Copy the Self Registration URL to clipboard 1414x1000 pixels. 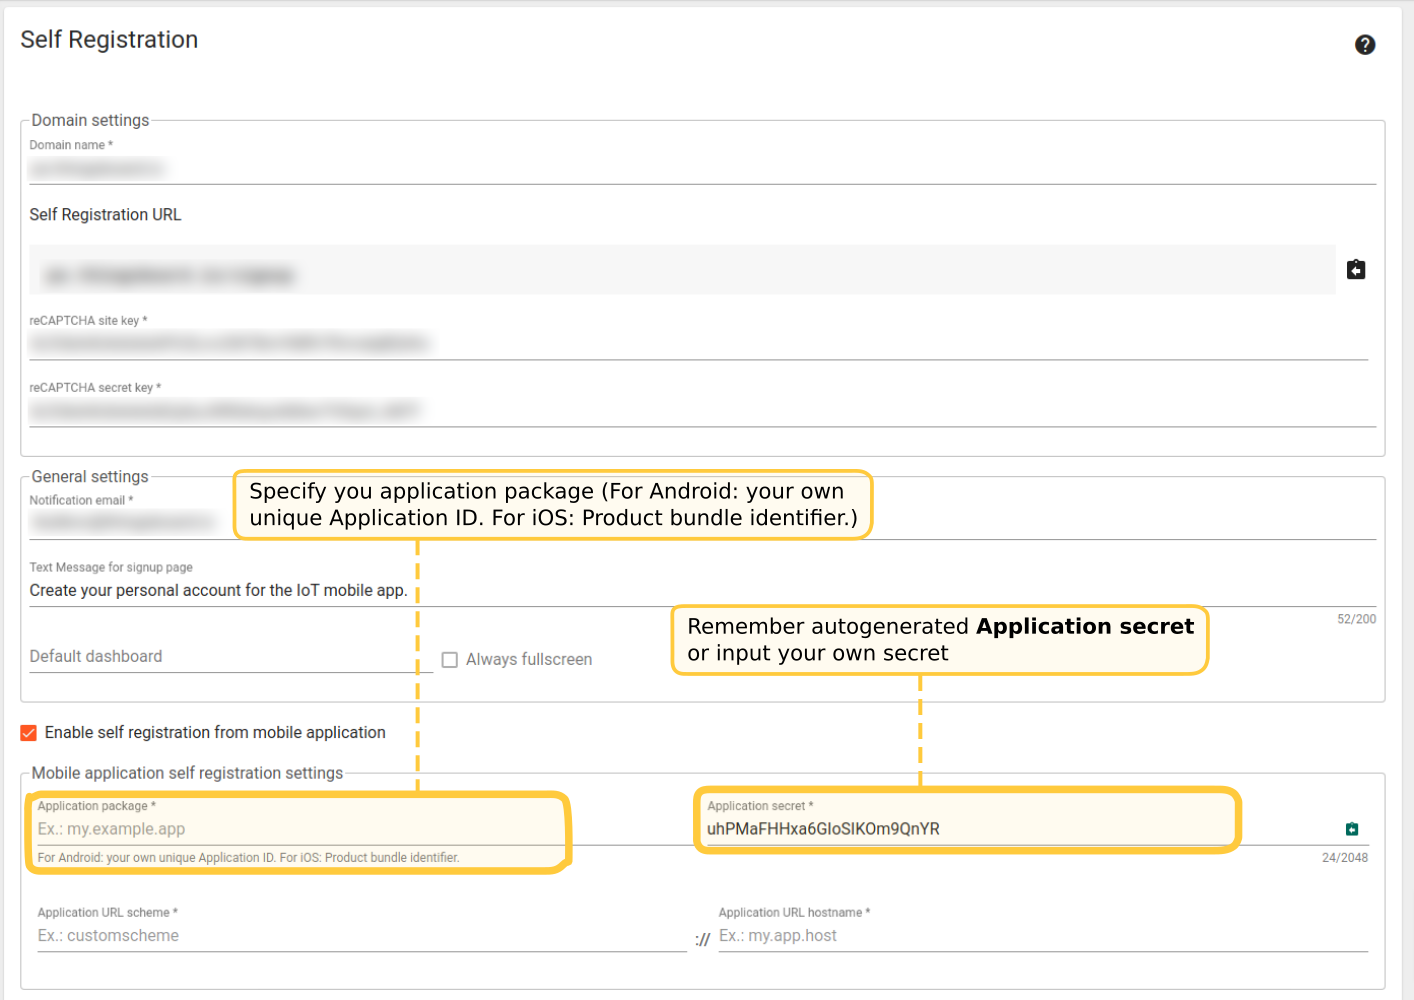point(1355,270)
